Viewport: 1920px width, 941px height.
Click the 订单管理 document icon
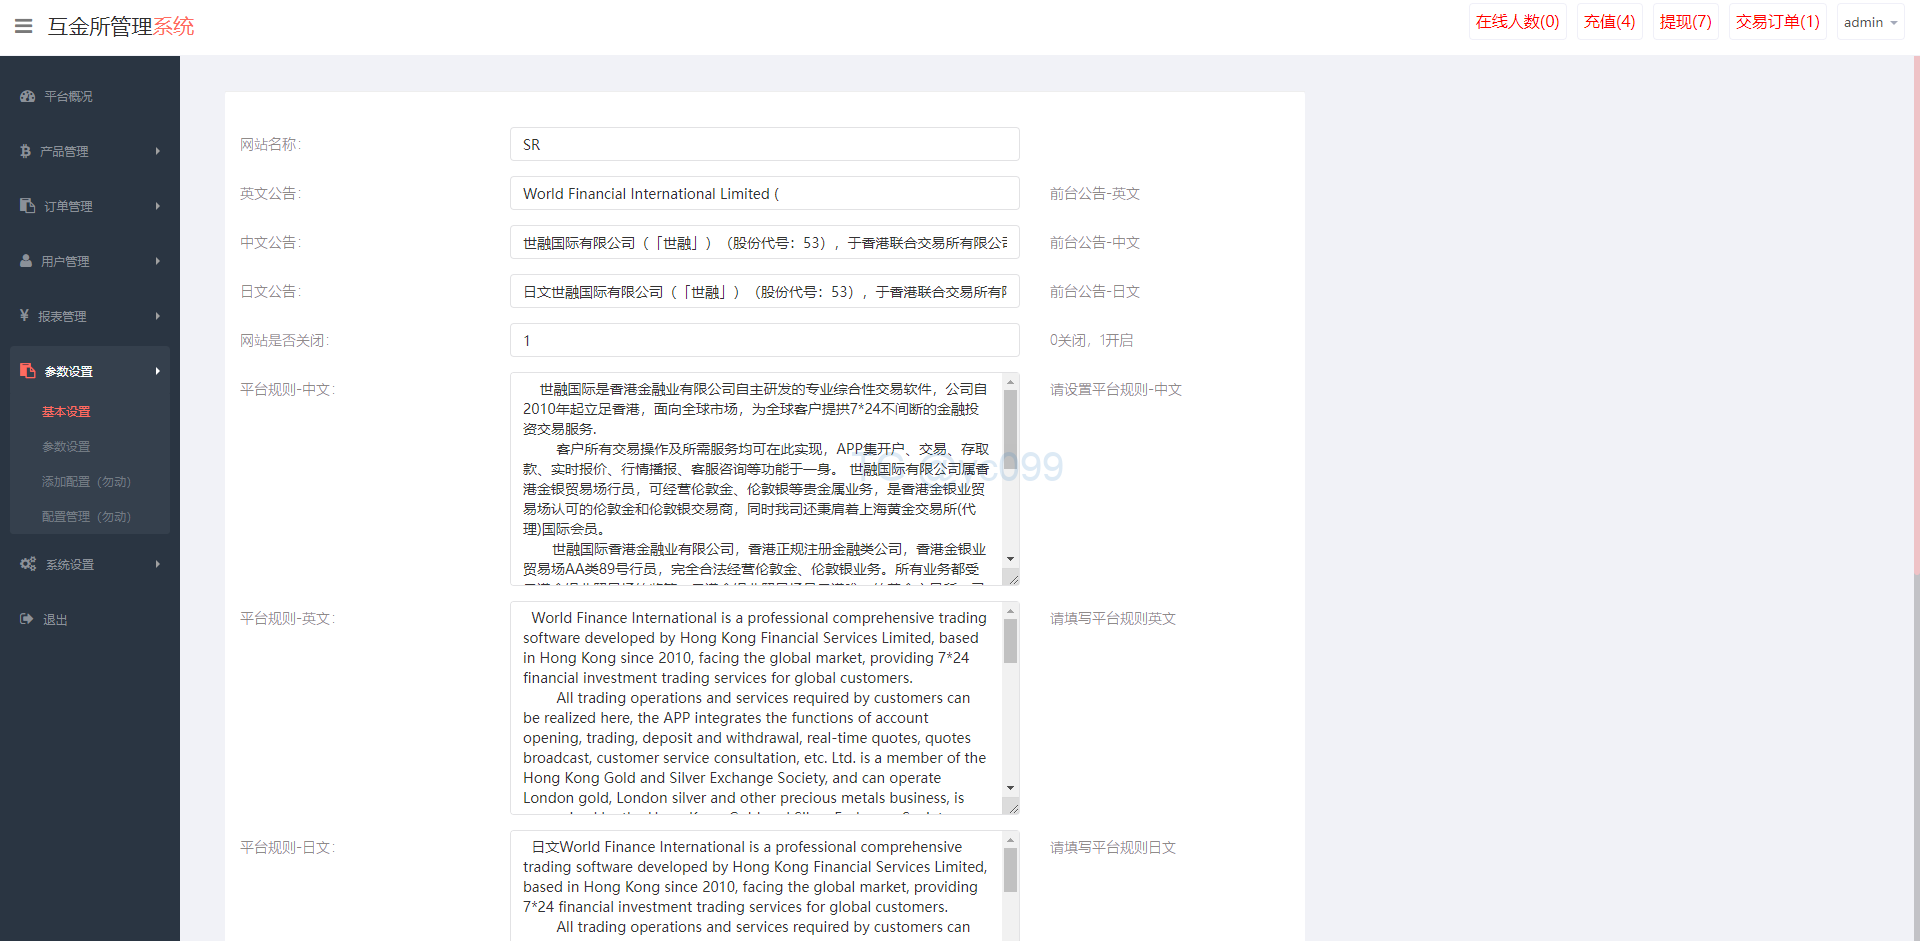pyautogui.click(x=28, y=206)
